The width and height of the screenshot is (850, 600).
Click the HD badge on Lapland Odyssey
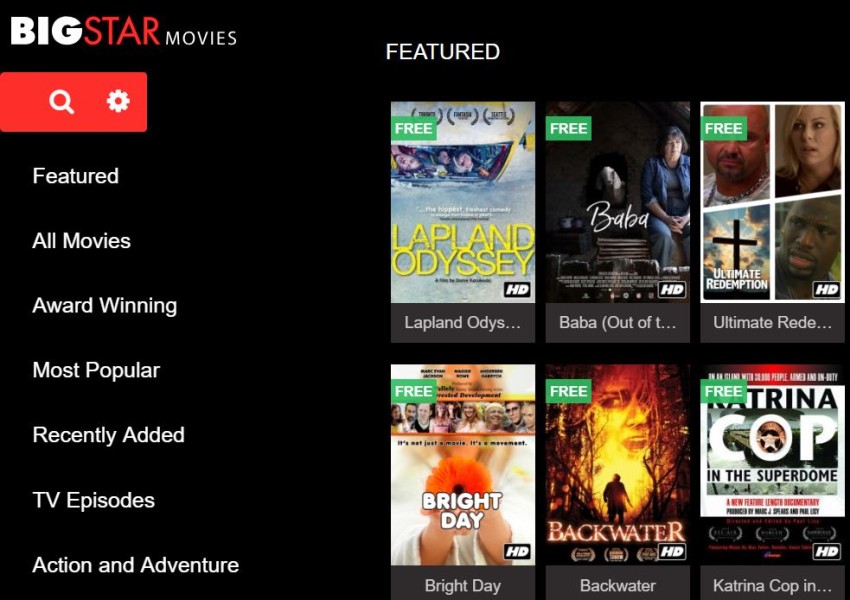517,289
